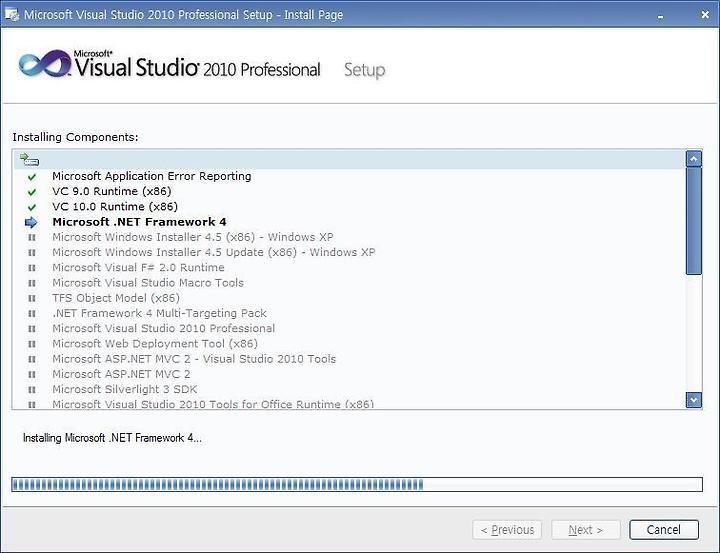The height and width of the screenshot is (553, 720).
Task: Click the scroll up arrow of the components list
Action: point(693,159)
